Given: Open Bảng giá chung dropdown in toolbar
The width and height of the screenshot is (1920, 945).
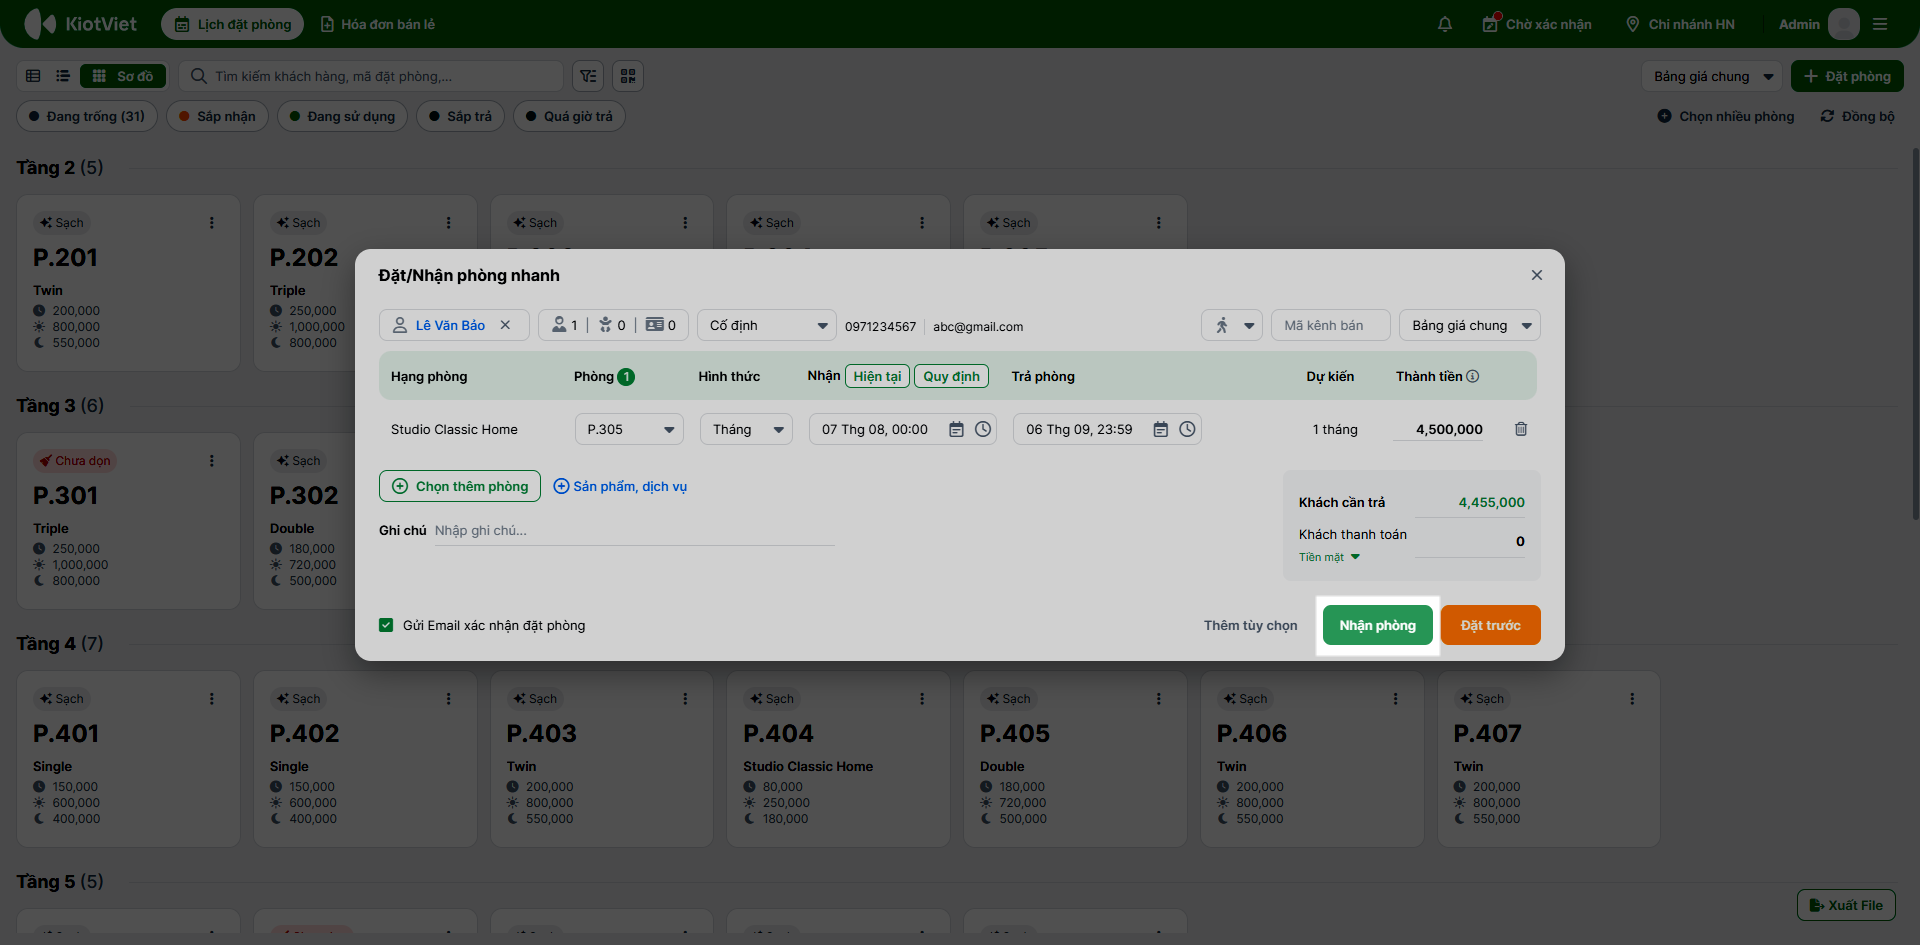Looking at the screenshot, I should point(1711,76).
